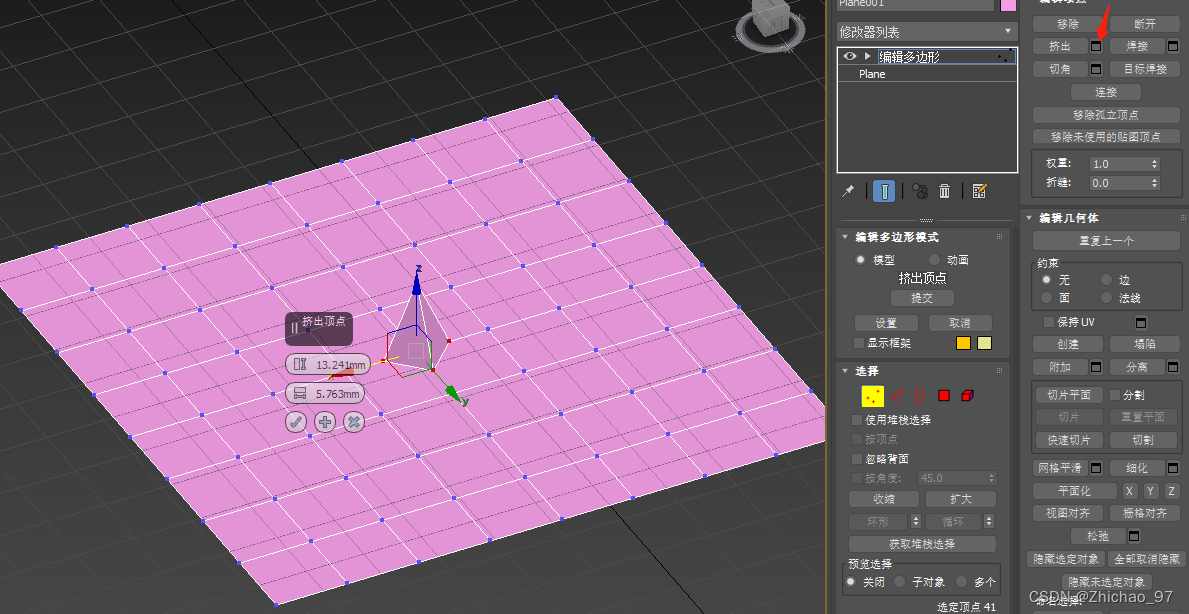Select 边 constraint radio button
This screenshot has height=614, width=1189.
1106,280
